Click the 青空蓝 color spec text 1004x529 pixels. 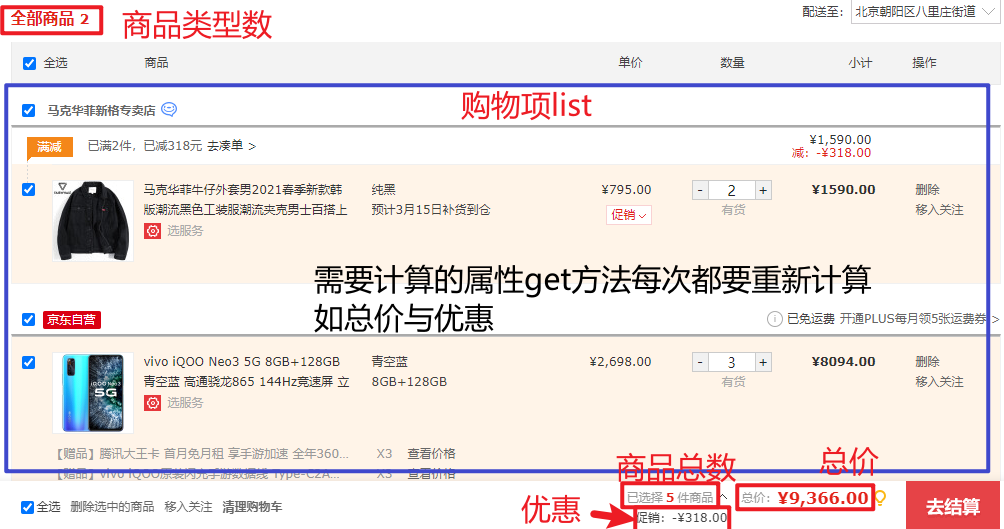[389, 362]
